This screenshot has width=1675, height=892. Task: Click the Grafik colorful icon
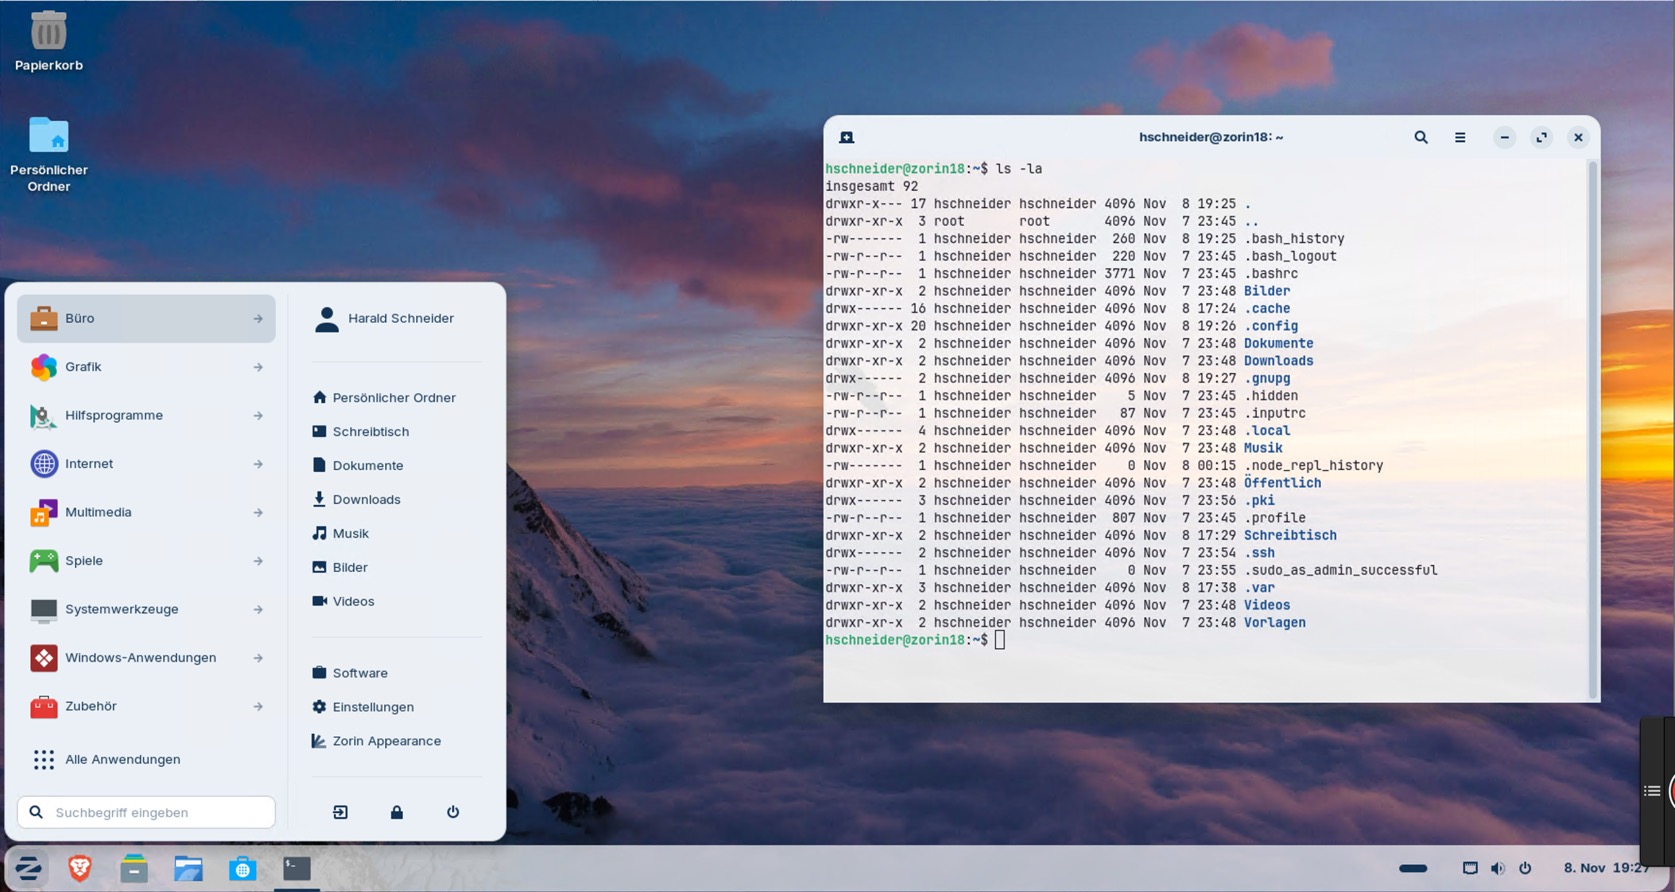tap(43, 367)
